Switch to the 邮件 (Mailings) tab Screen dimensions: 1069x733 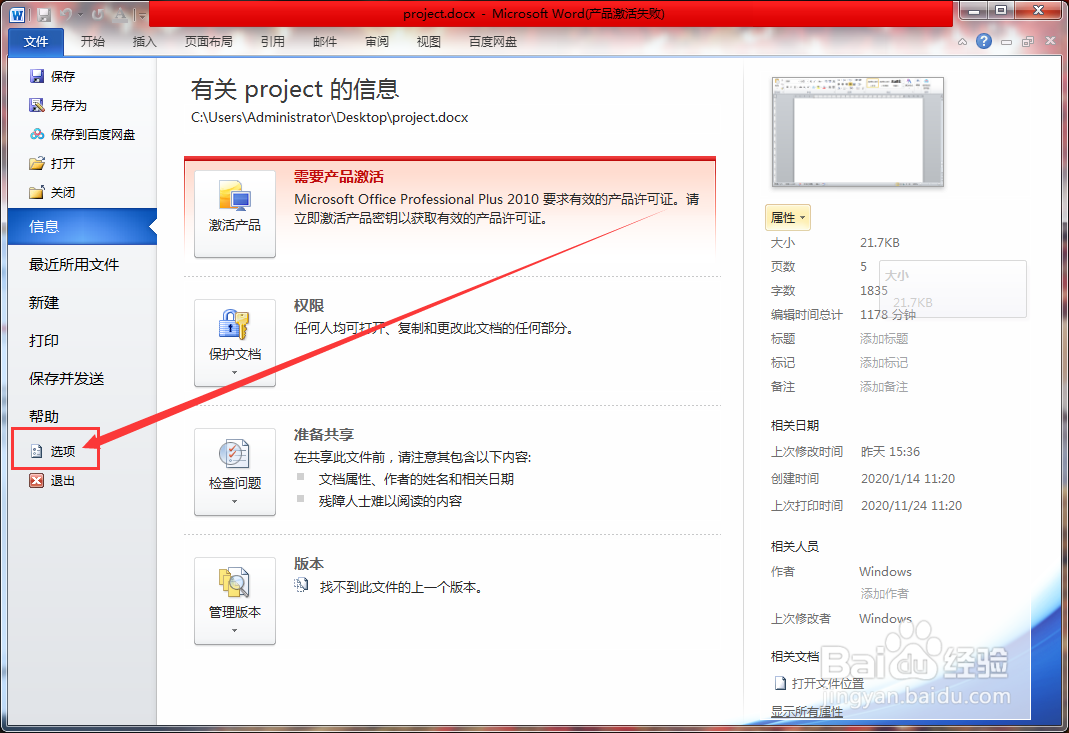pos(325,42)
